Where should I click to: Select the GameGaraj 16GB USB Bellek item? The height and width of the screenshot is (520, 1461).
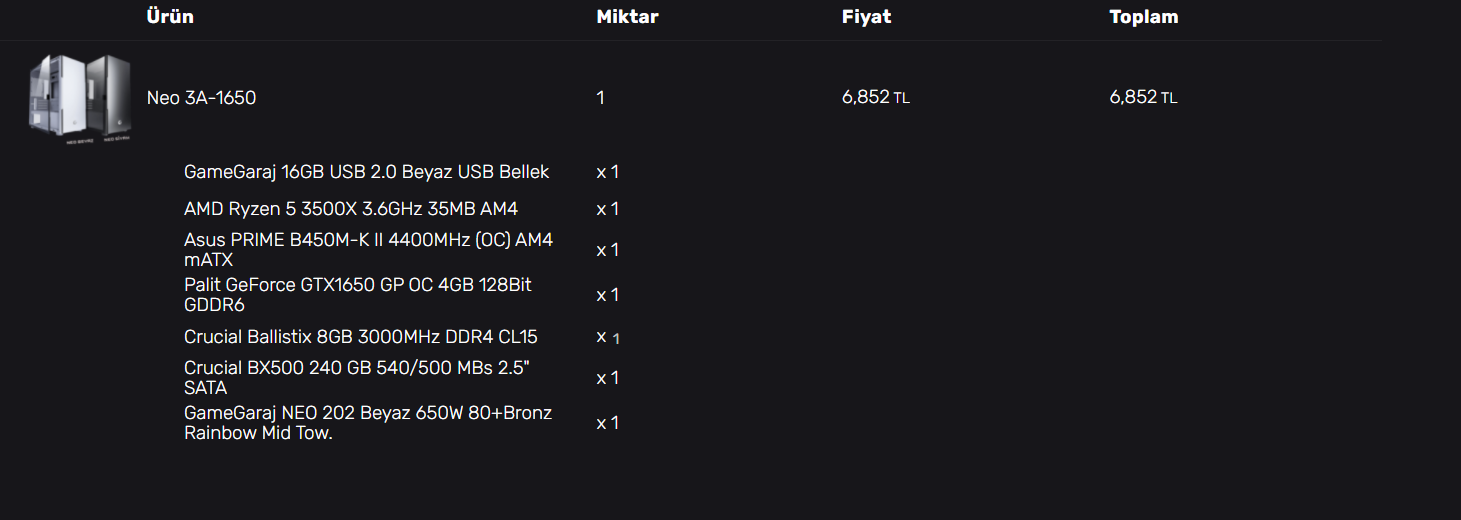366,172
